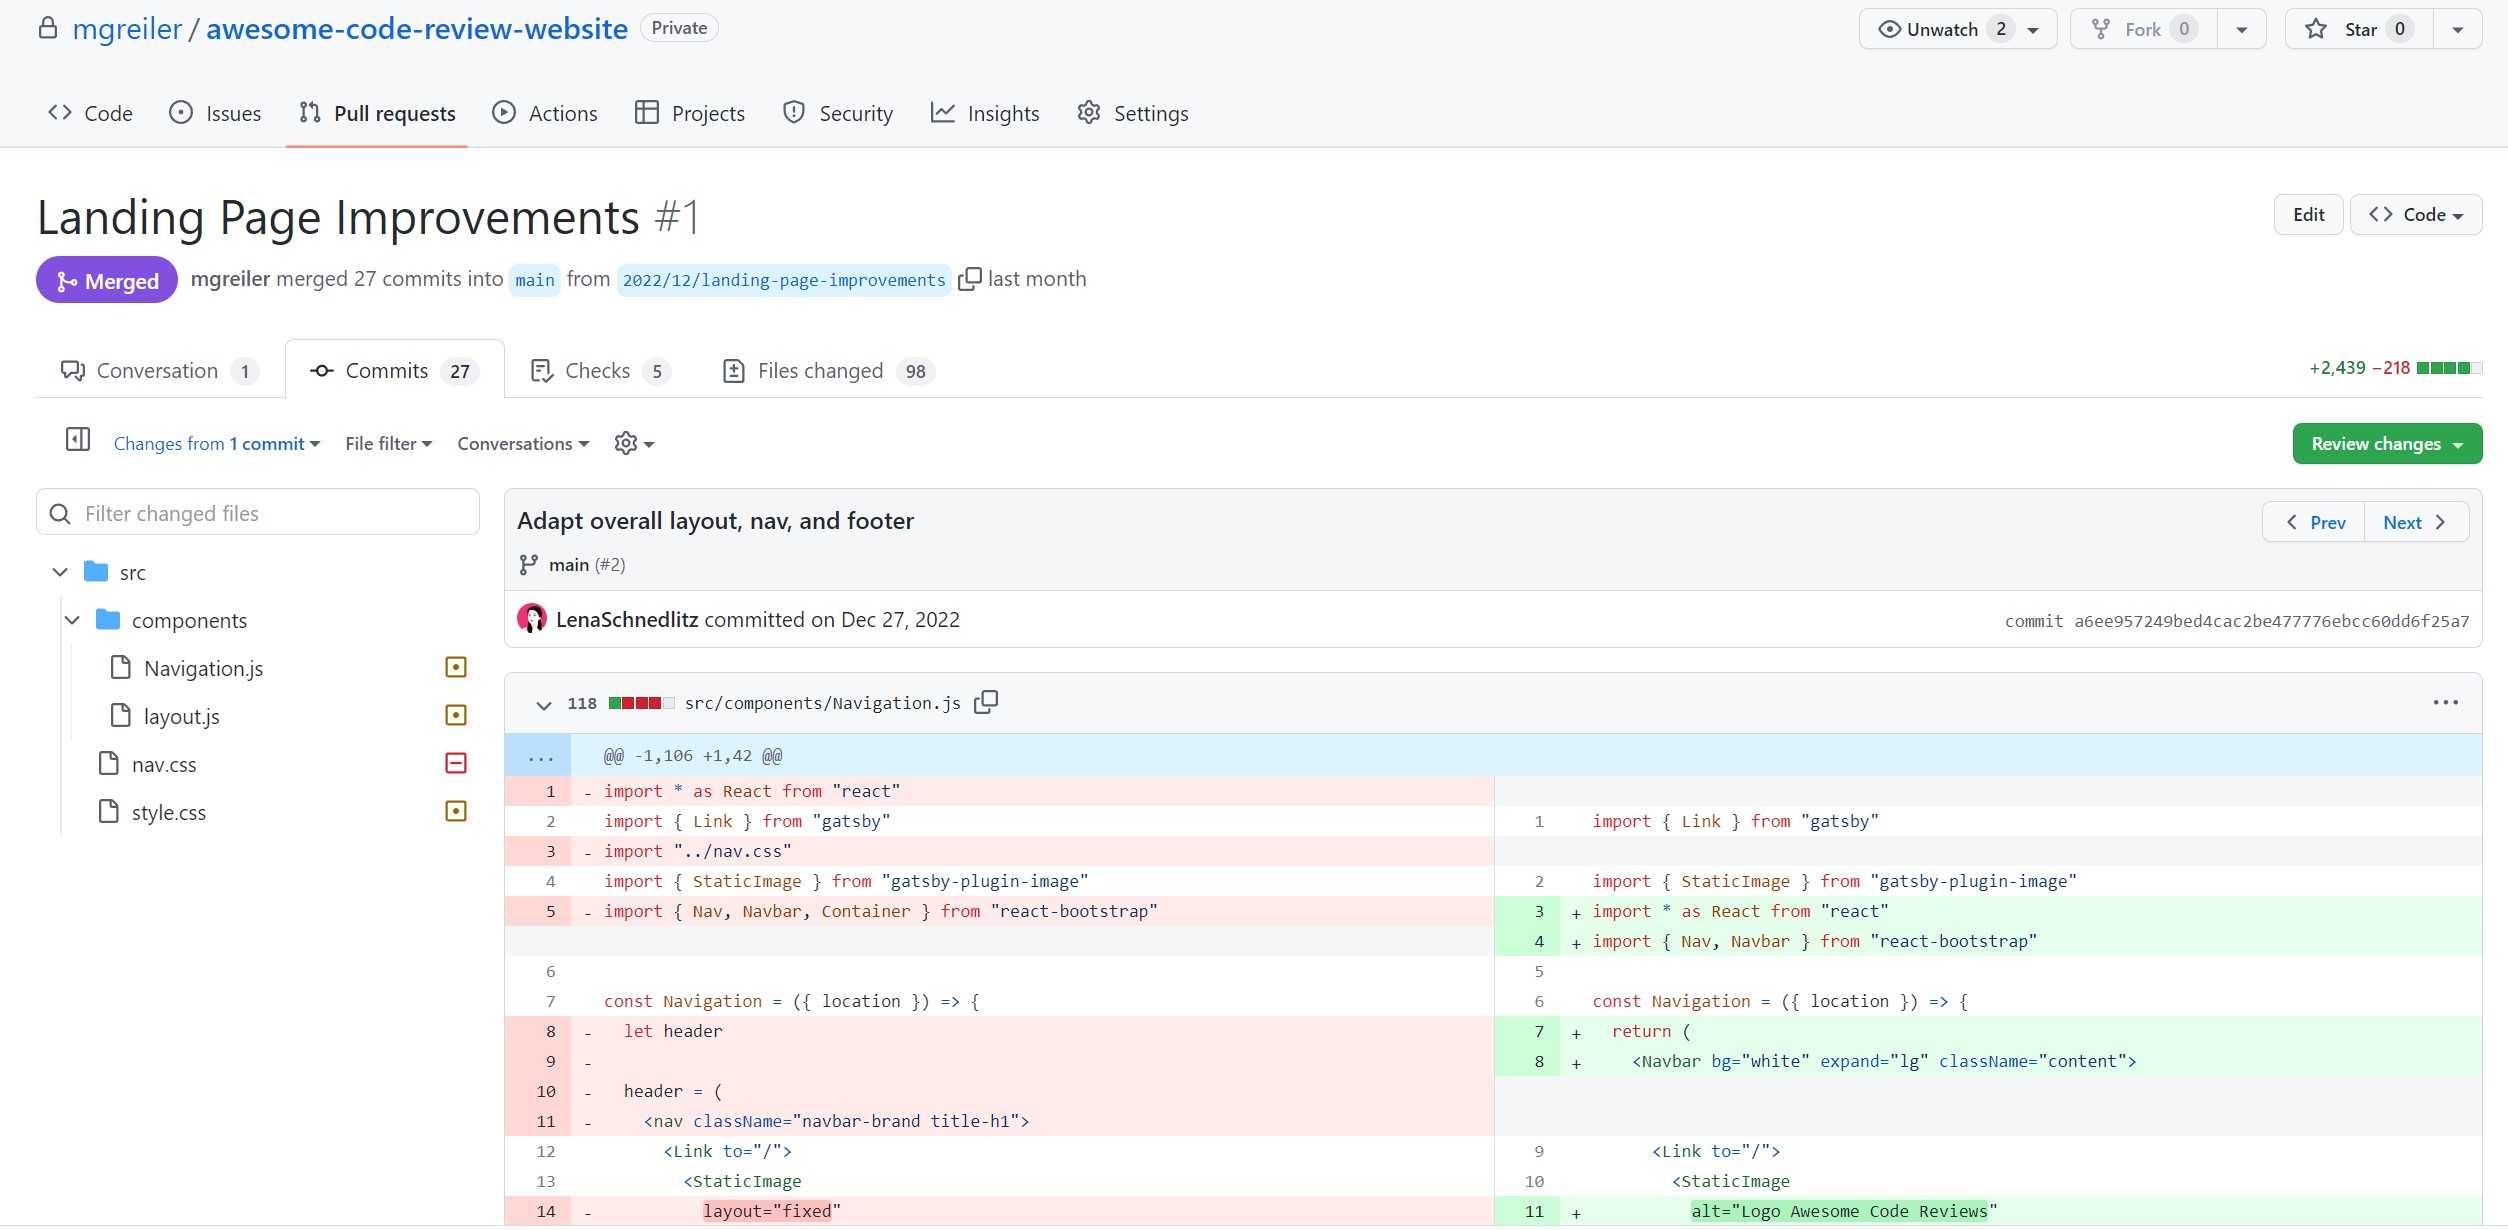This screenshot has height=1230, width=2508.
Task: Toggle the file tree sidebar icon
Action: (77, 440)
